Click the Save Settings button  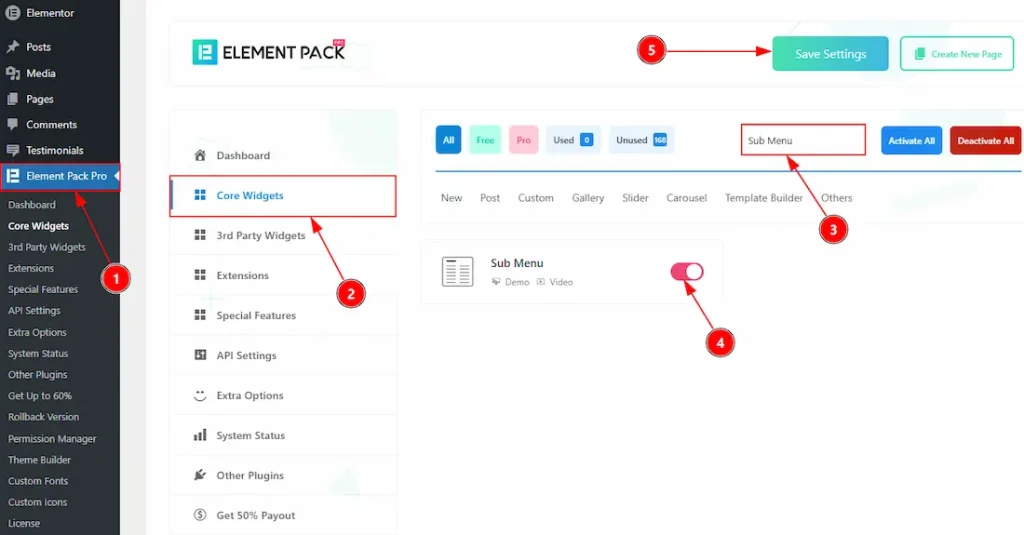[830, 54]
